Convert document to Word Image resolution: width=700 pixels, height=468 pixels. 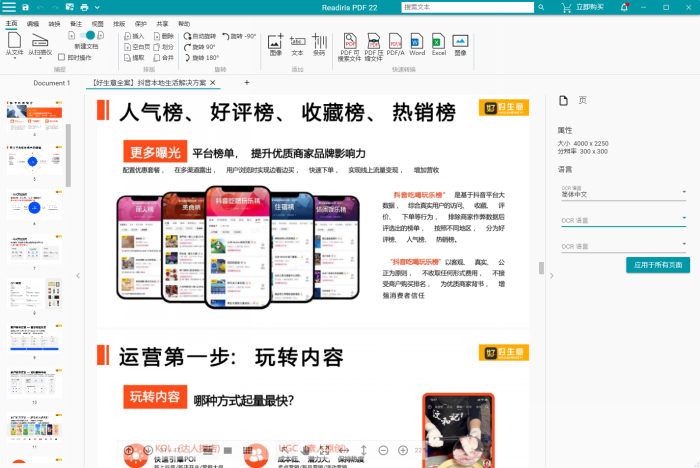pos(417,44)
